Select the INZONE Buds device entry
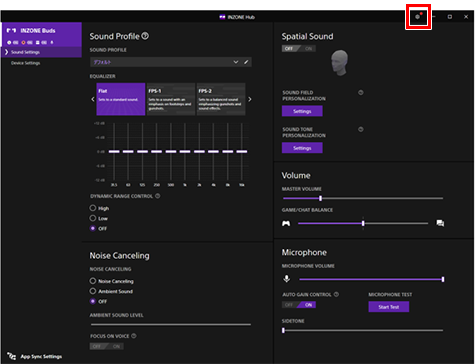Screen dimensions: 475x364 coord(42,35)
